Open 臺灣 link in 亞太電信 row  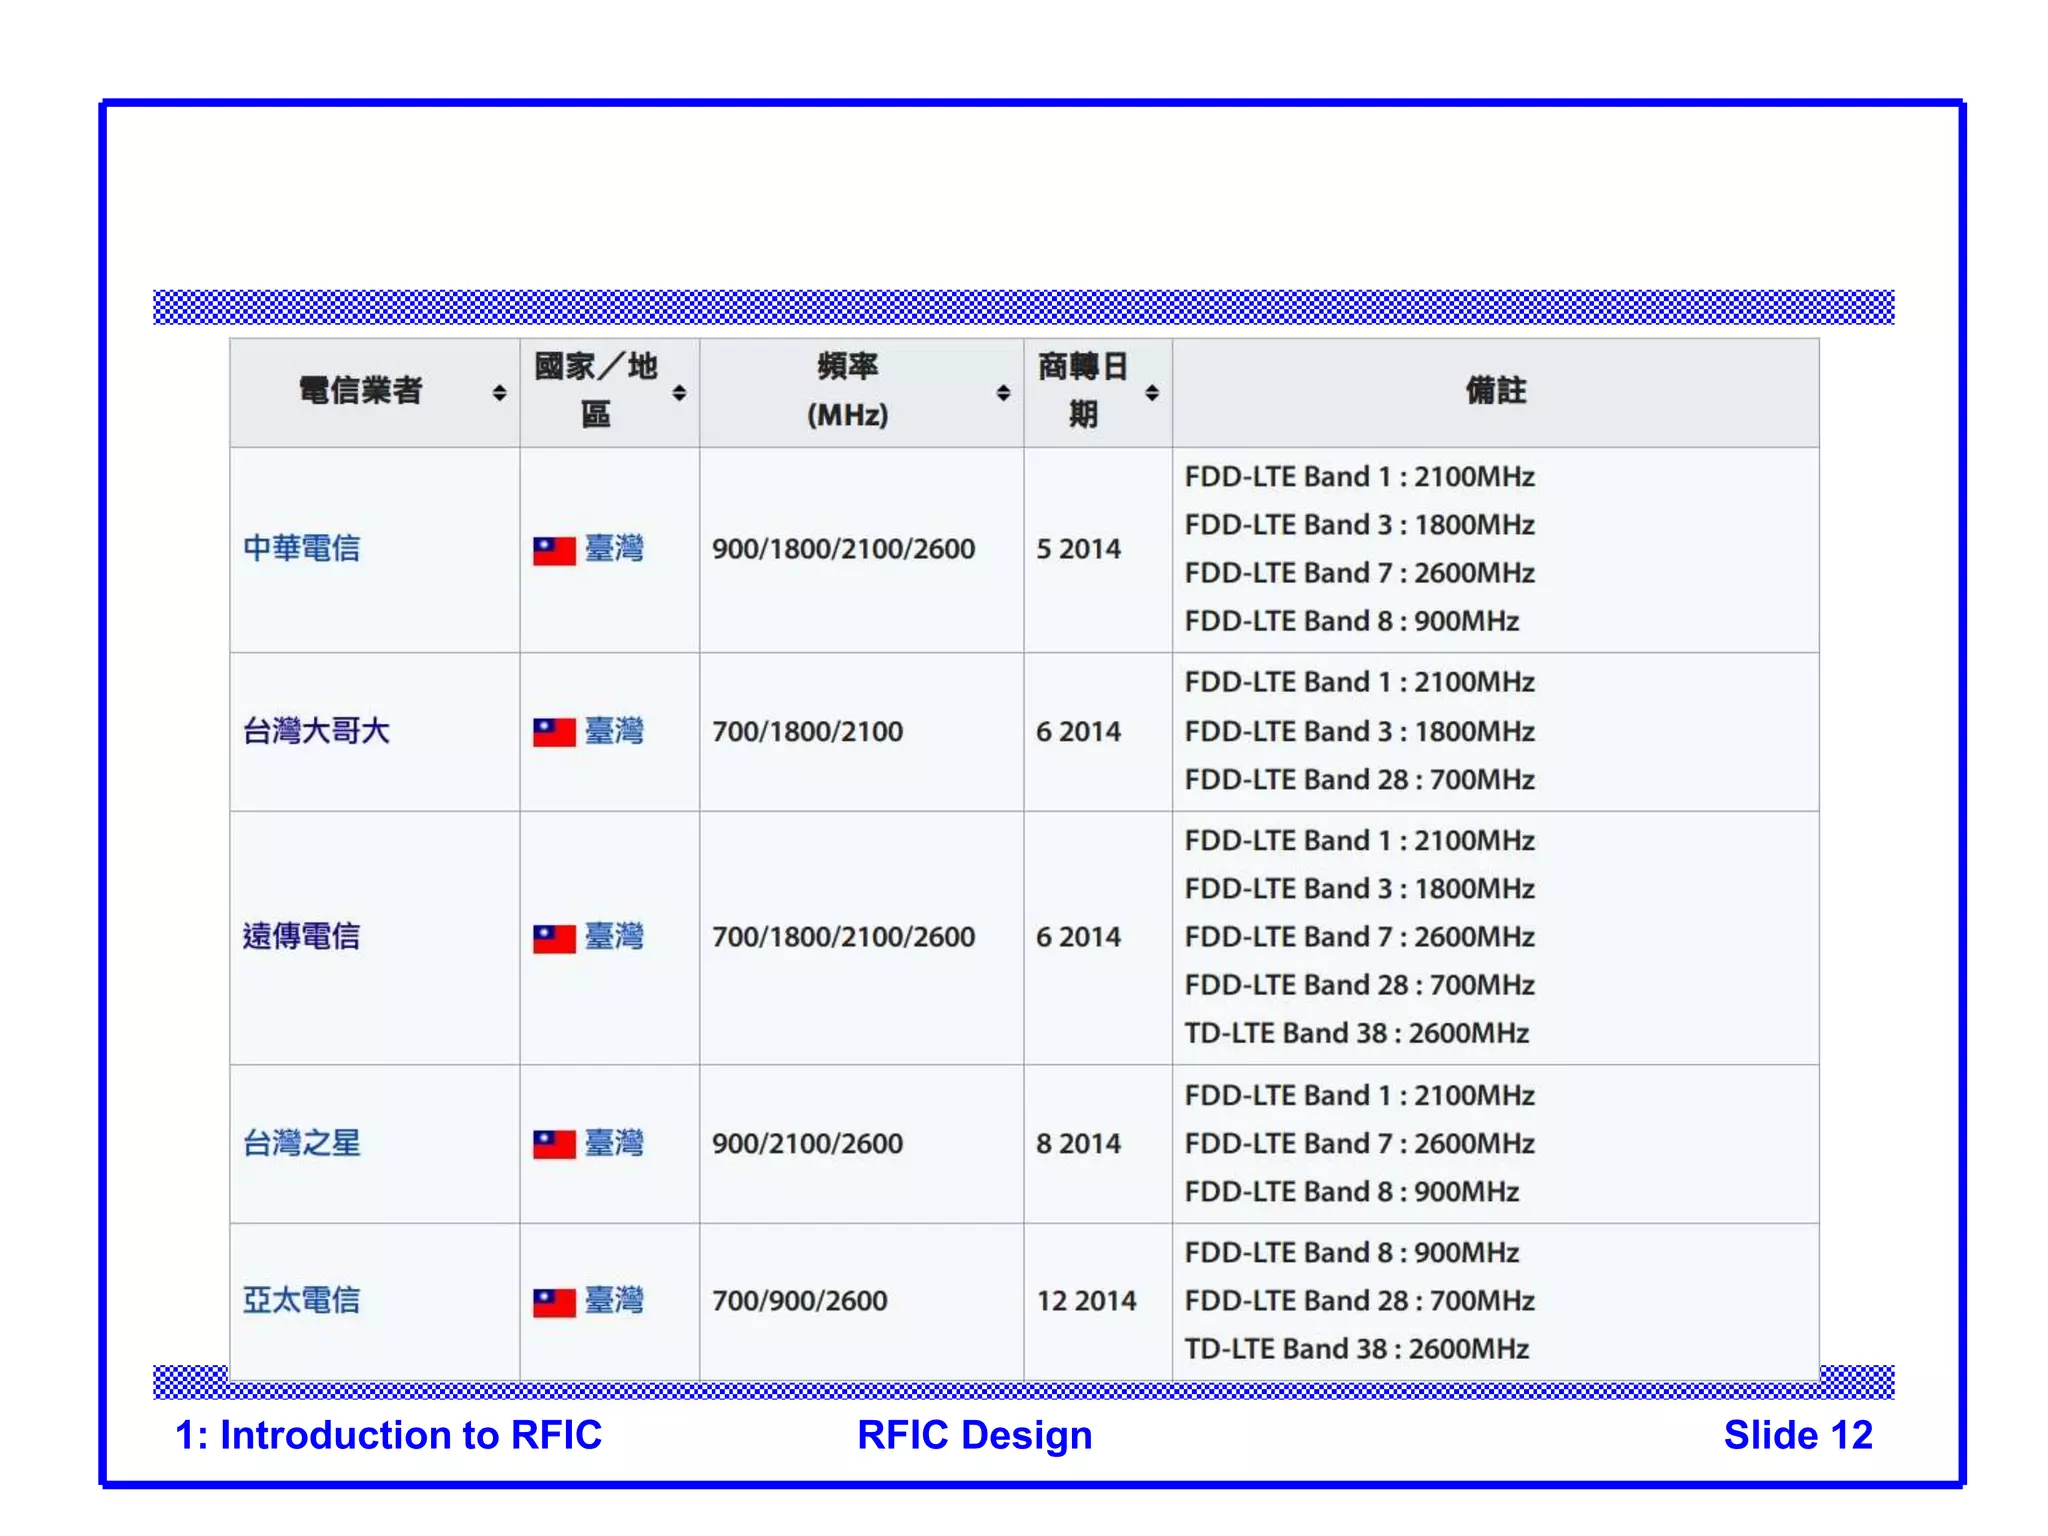click(x=614, y=1300)
